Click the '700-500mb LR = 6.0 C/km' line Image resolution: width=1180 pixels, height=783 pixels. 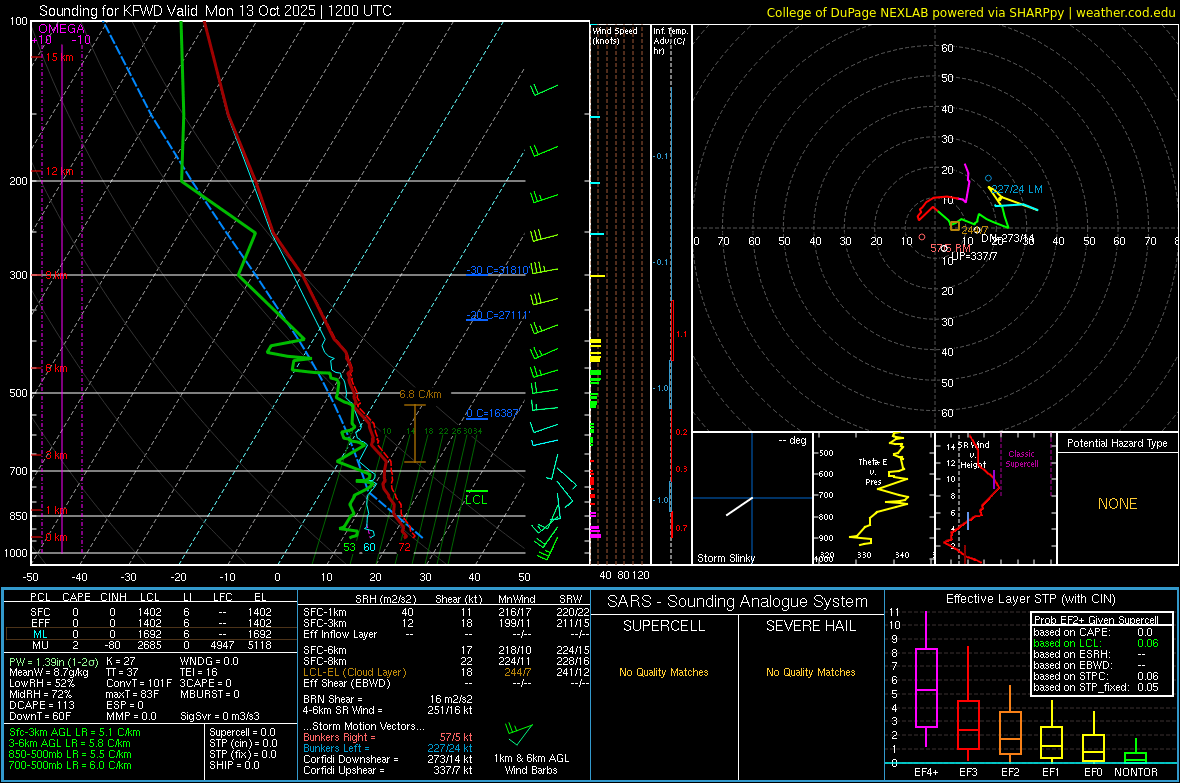point(70,766)
